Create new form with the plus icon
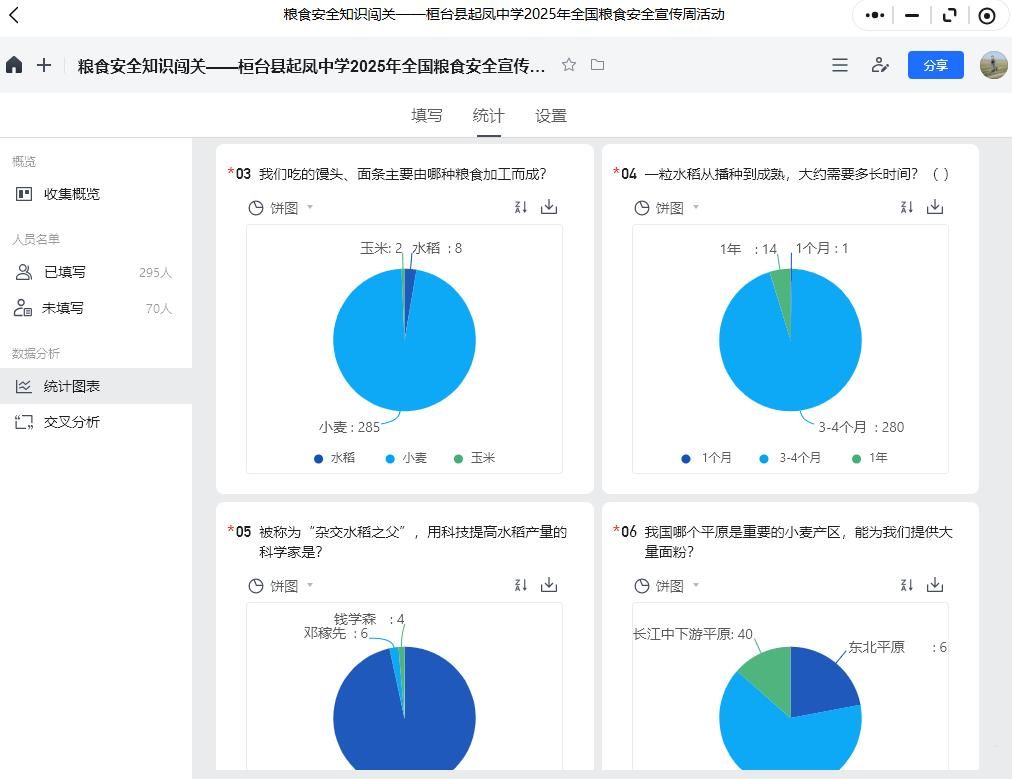 (43, 65)
